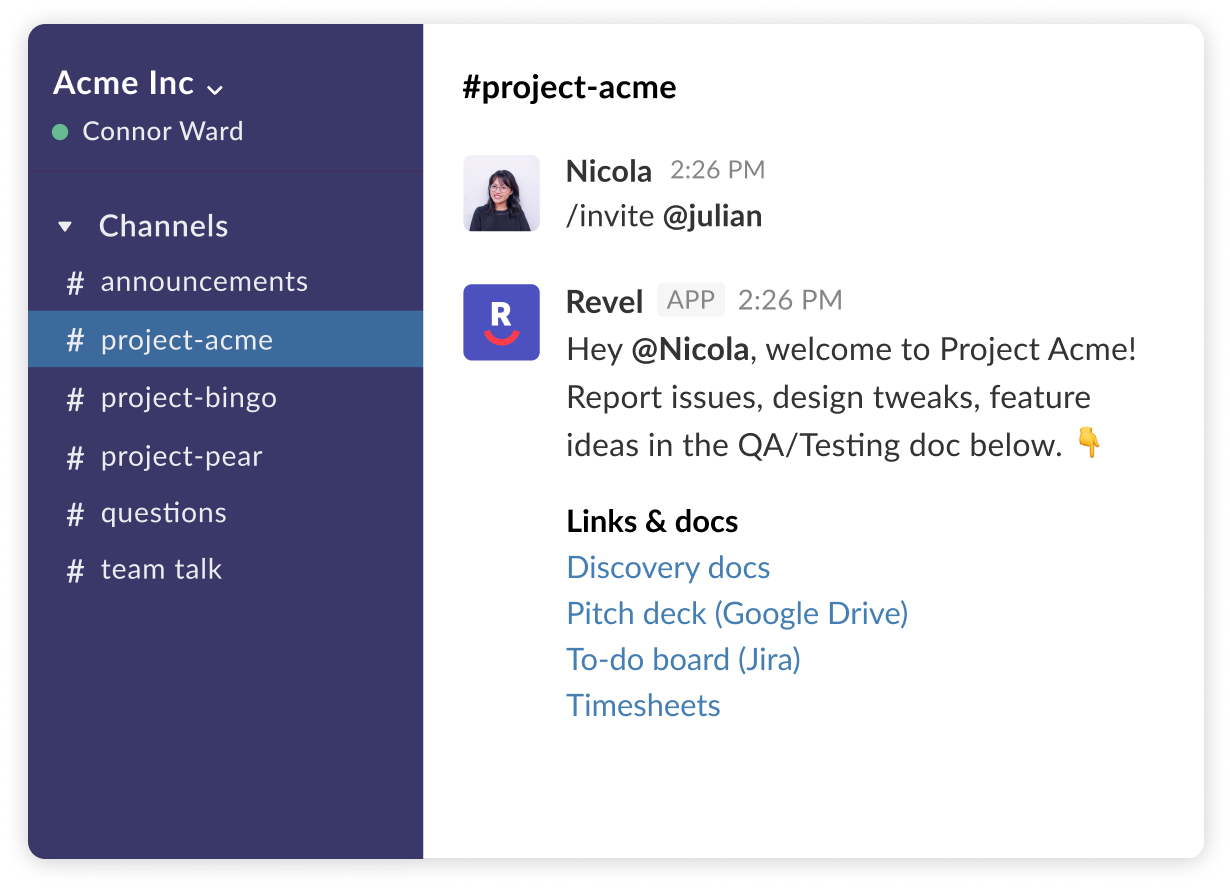Click the green online status dot
Screen dimensions: 1230x888
point(60,132)
